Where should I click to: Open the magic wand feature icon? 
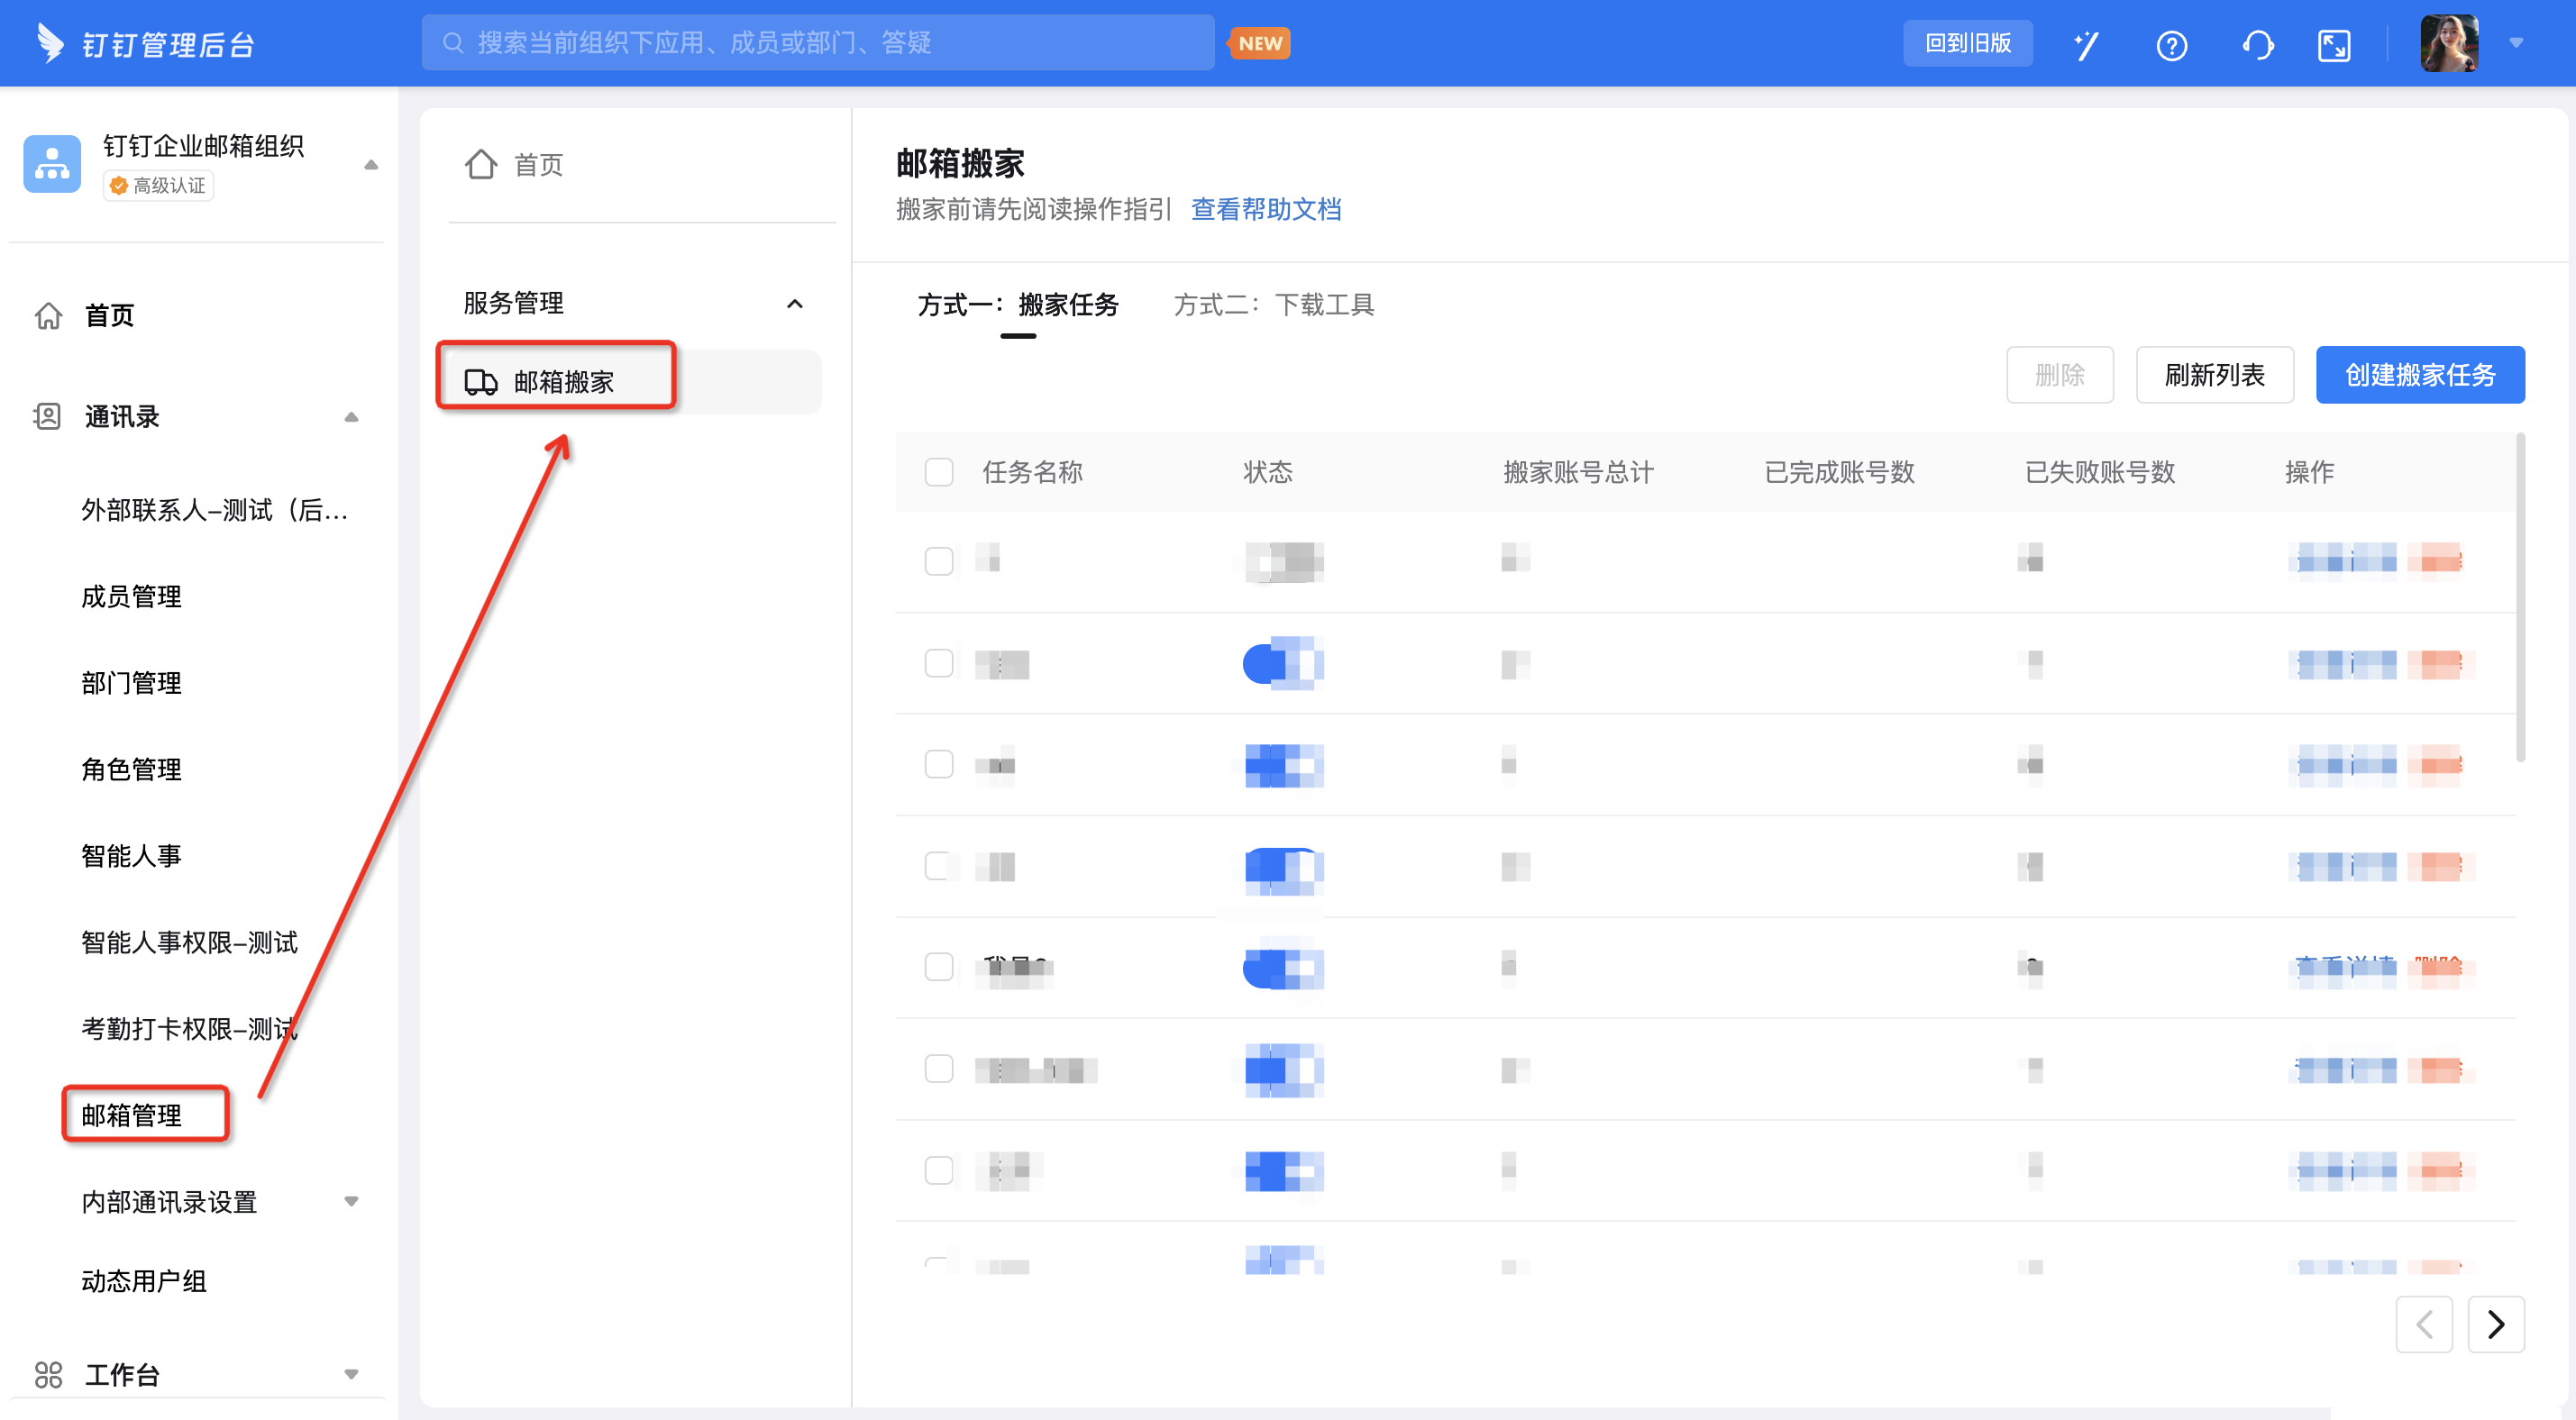pos(2086,45)
